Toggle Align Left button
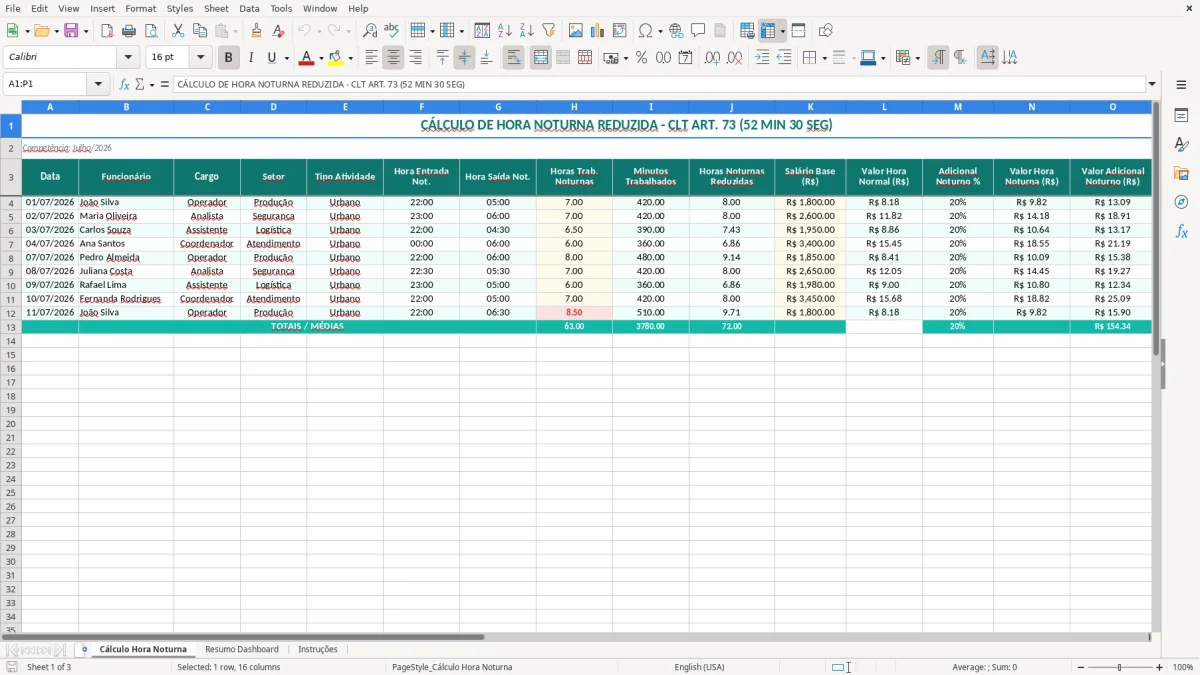 click(371, 58)
